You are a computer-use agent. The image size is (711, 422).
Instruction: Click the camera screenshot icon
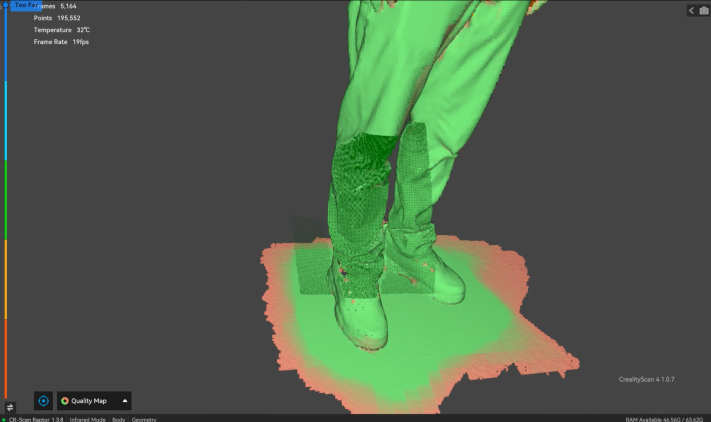click(703, 10)
